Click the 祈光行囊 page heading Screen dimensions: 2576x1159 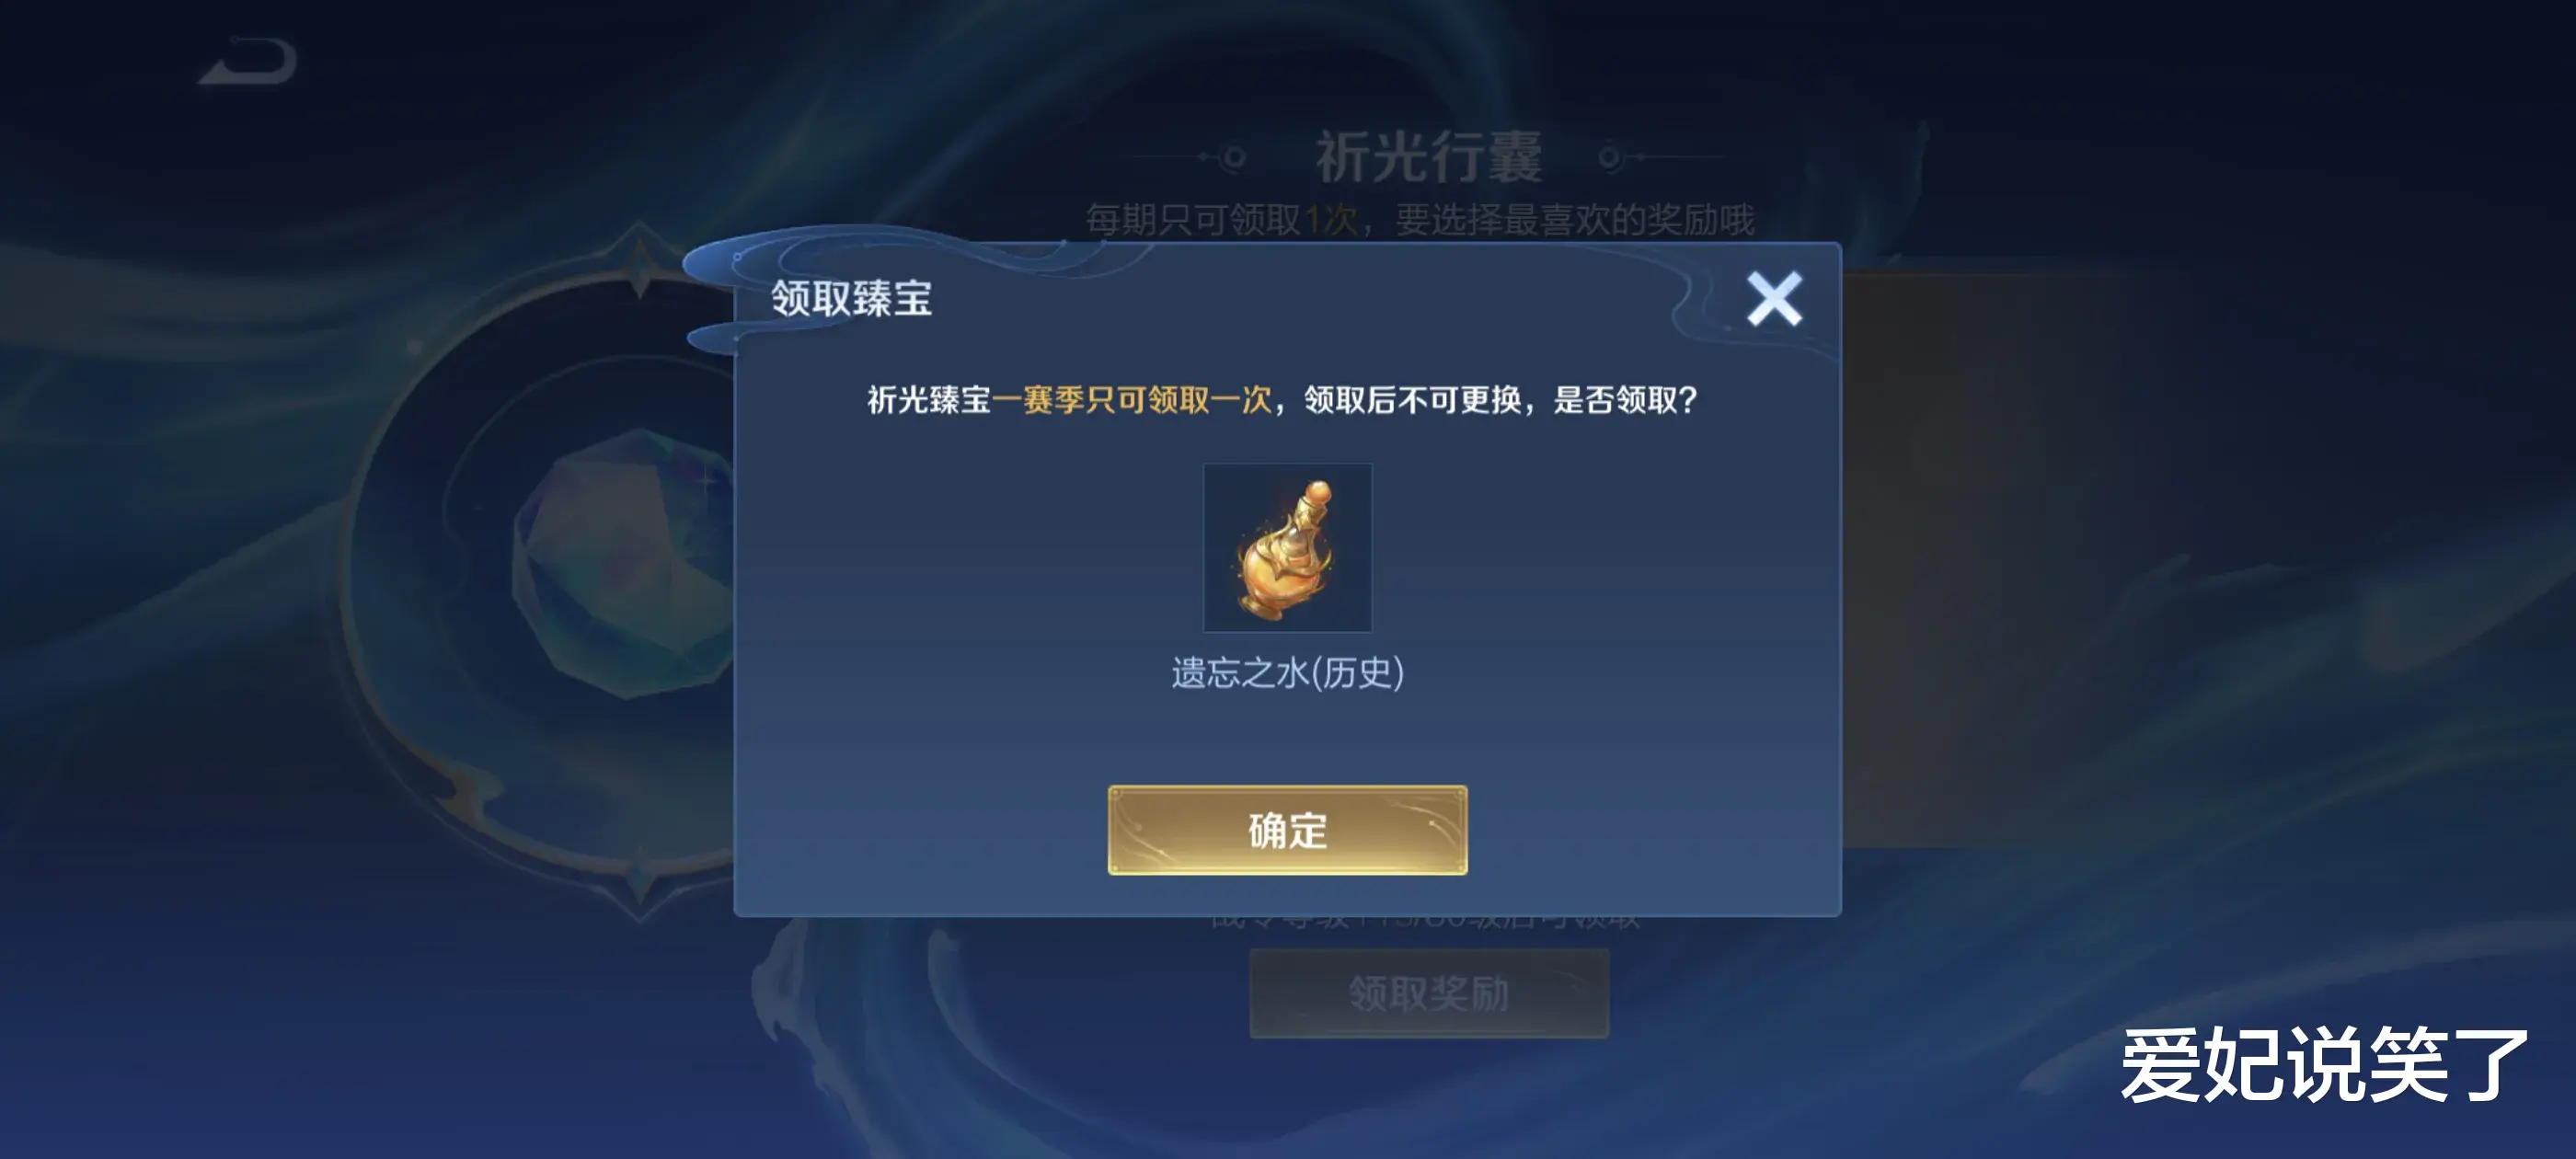click(x=1428, y=157)
